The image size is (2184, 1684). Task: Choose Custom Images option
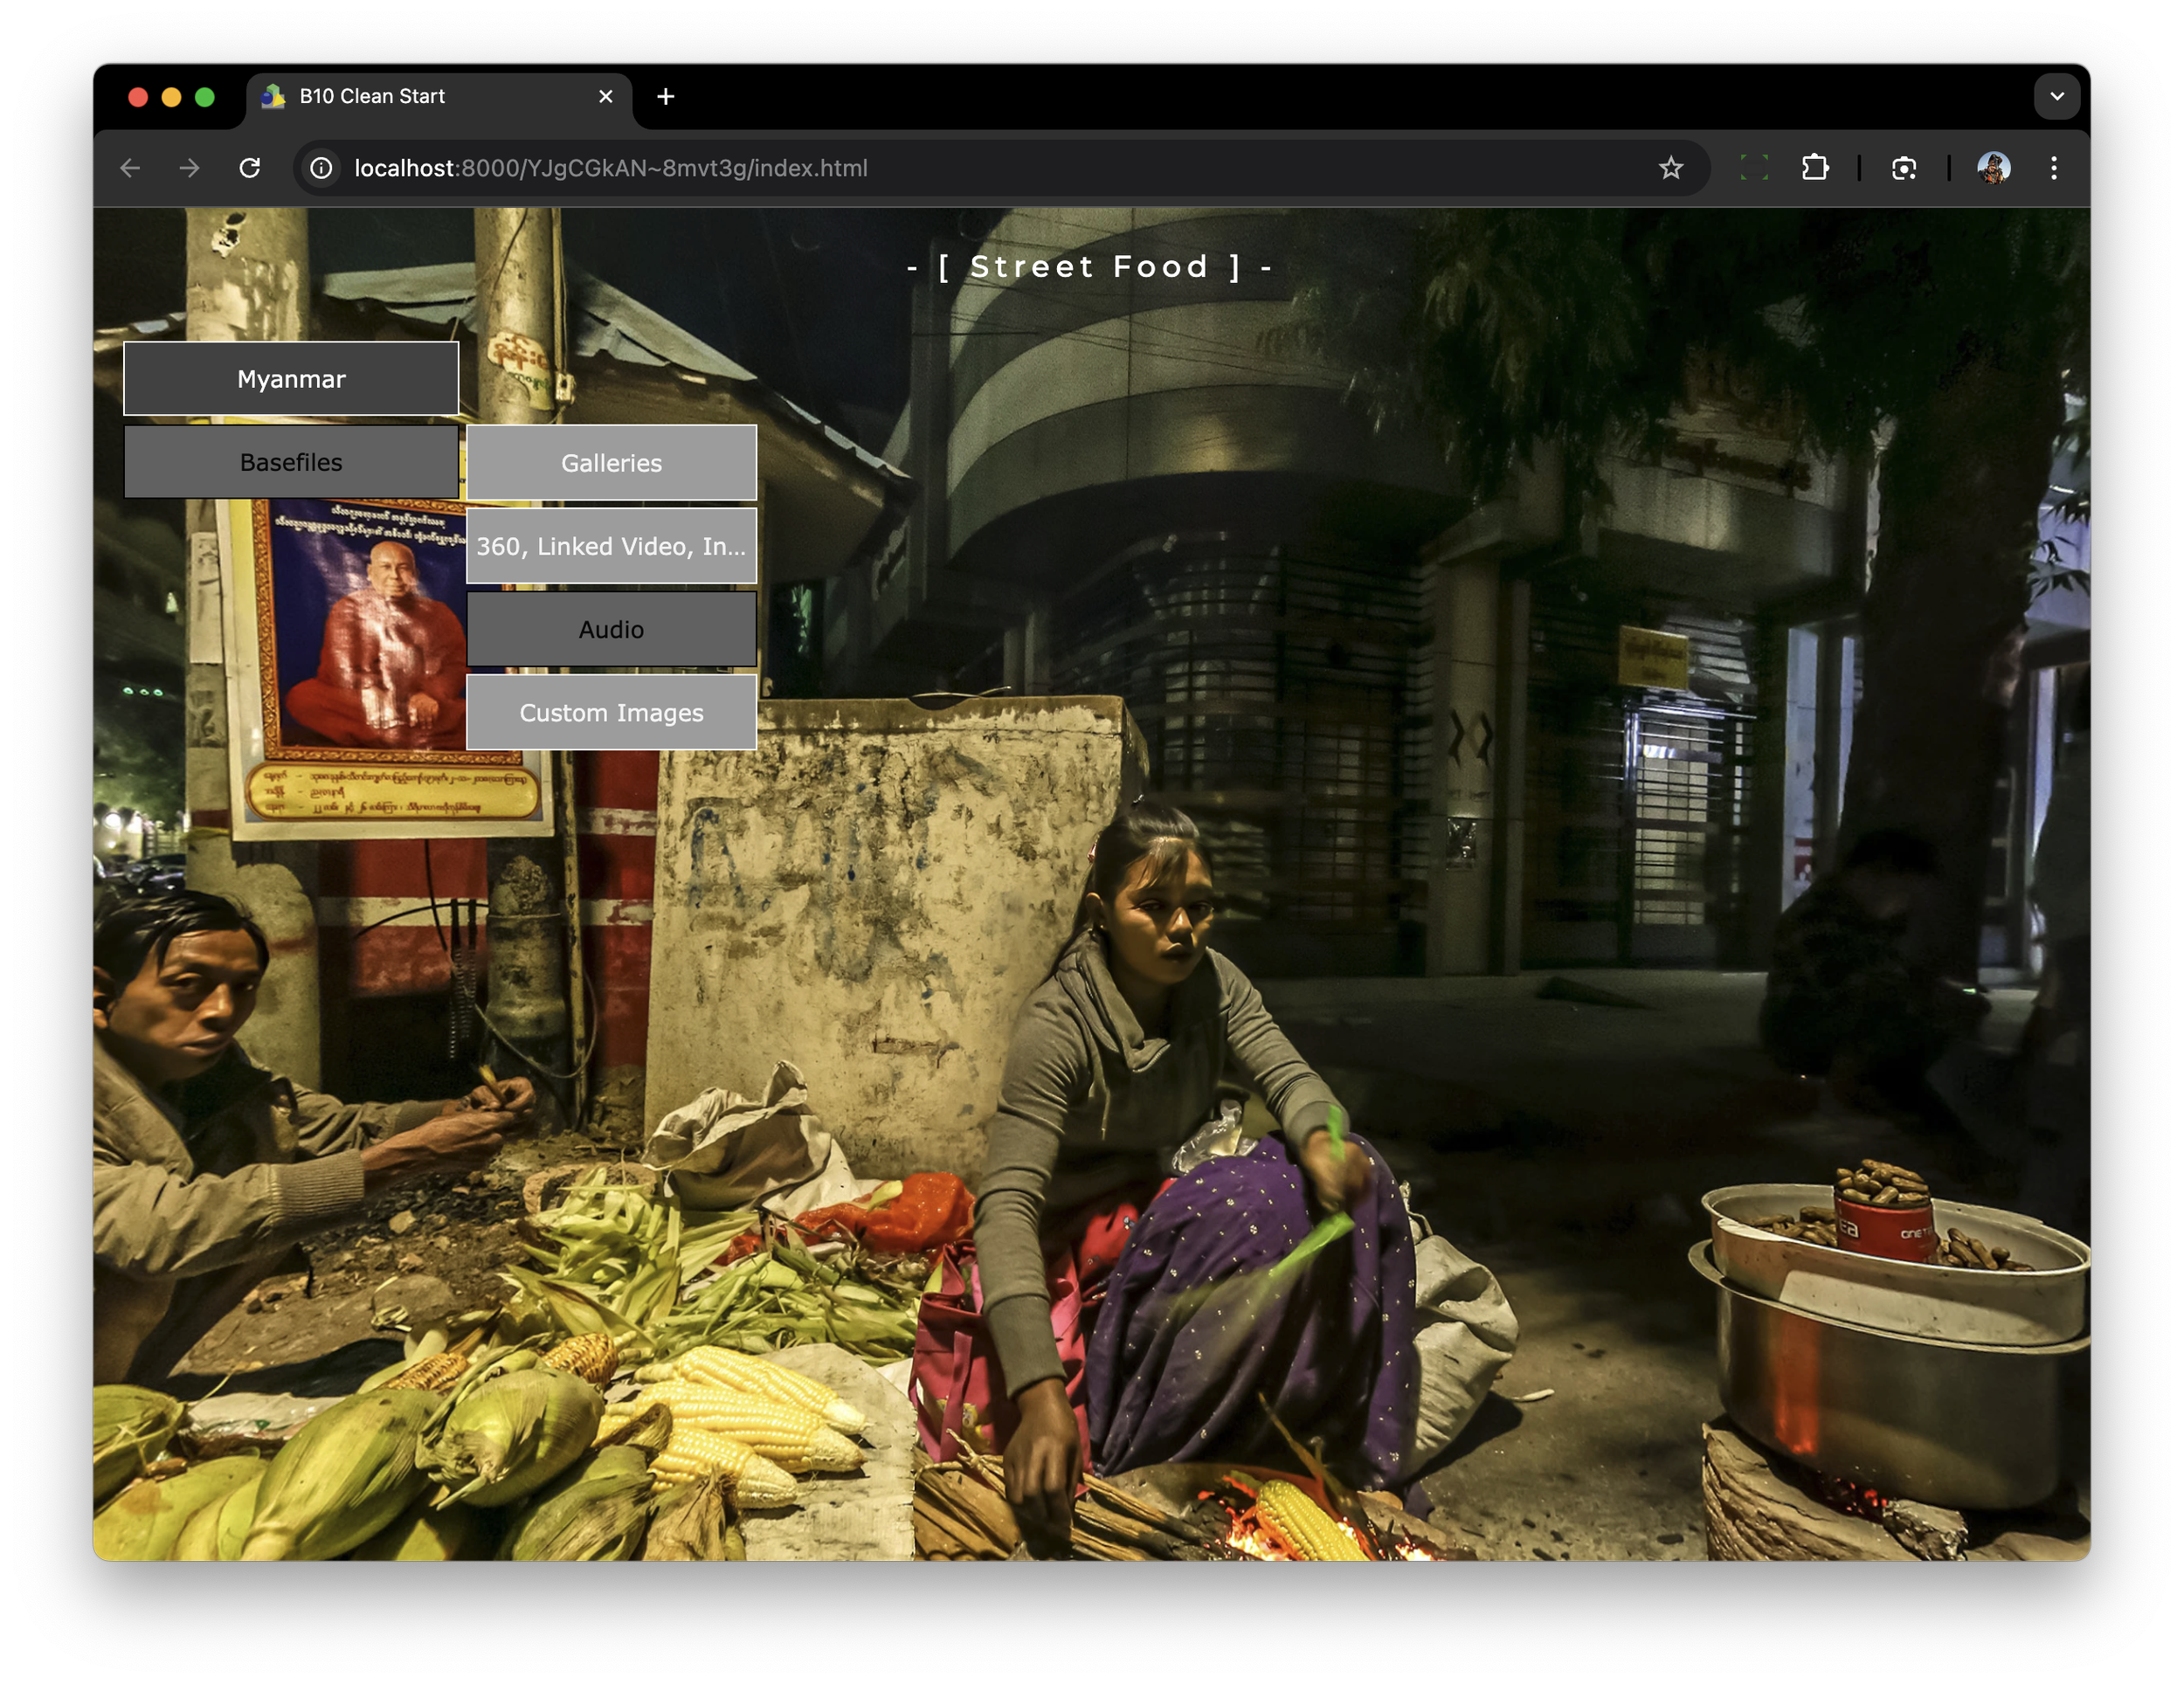[x=611, y=713]
